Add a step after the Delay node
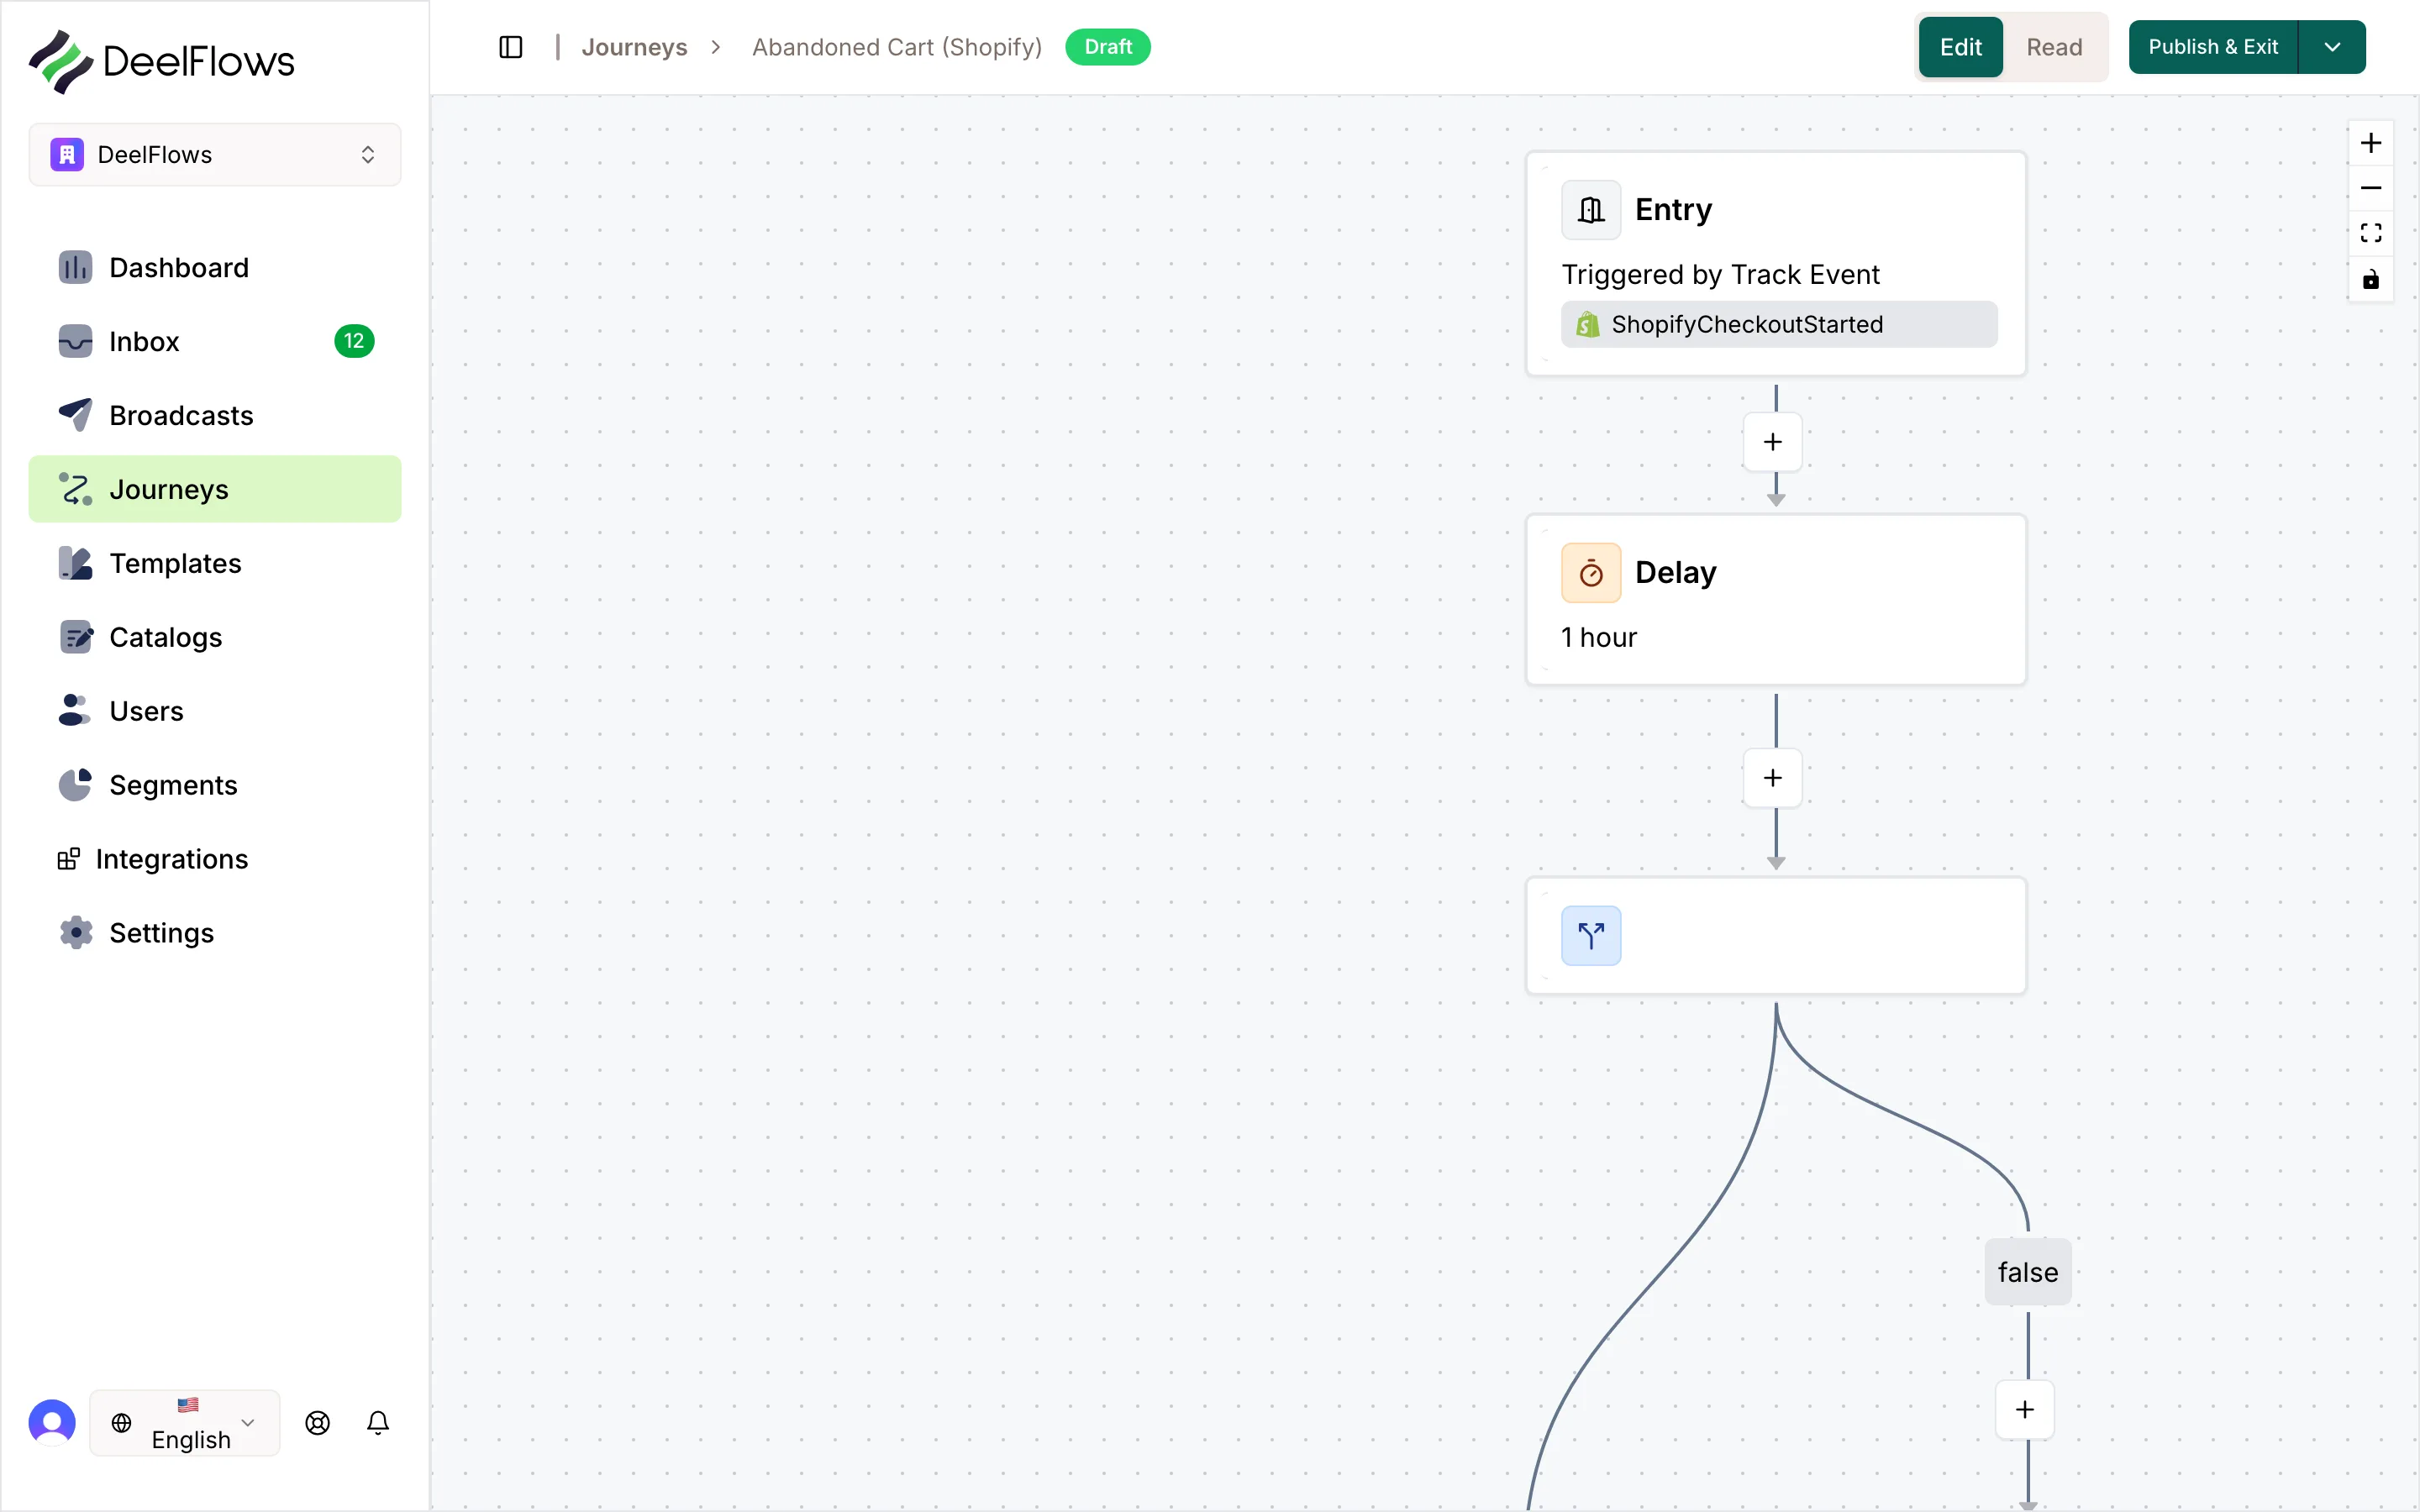The image size is (2420, 1512). click(x=1773, y=778)
